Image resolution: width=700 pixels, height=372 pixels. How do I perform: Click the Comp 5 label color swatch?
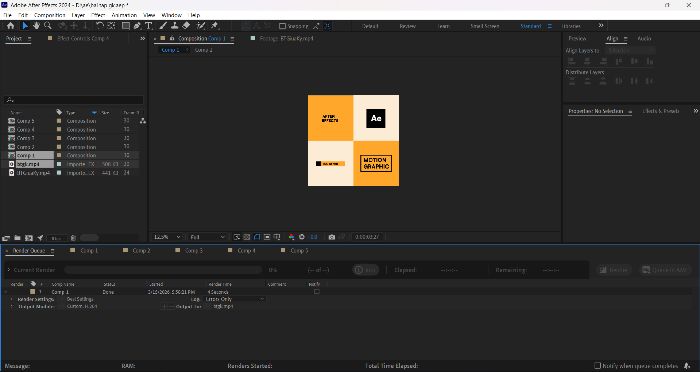(59, 121)
